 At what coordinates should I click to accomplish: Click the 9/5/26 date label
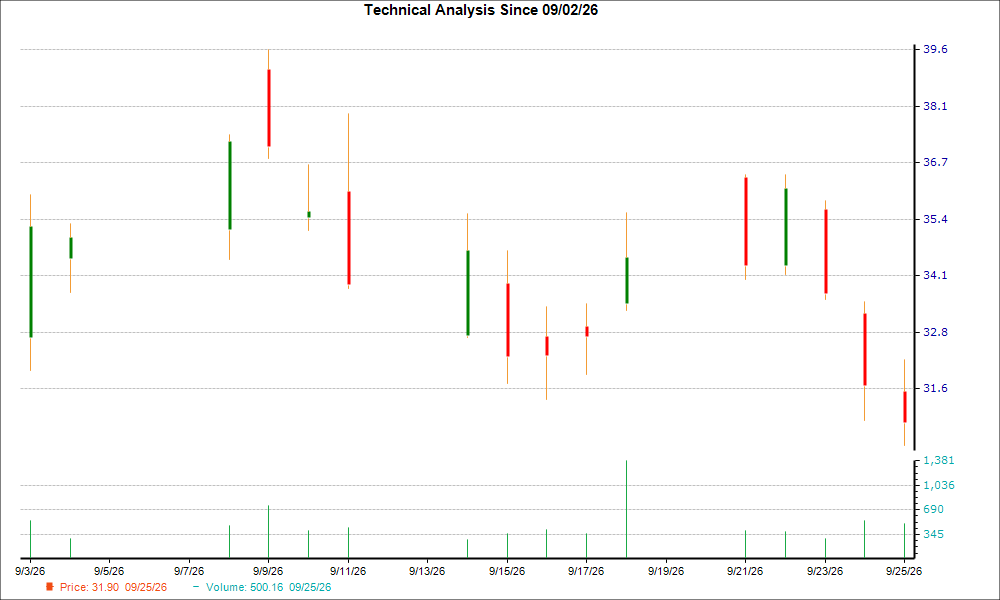click(x=109, y=571)
